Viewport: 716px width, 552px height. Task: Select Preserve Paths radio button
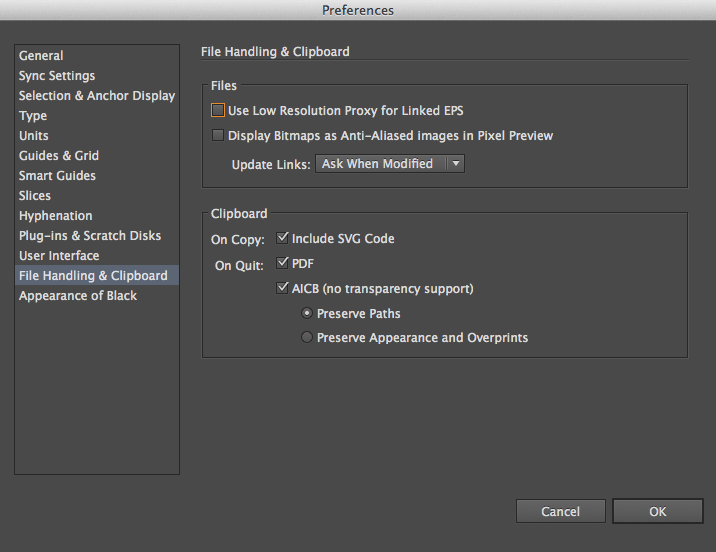coord(307,313)
